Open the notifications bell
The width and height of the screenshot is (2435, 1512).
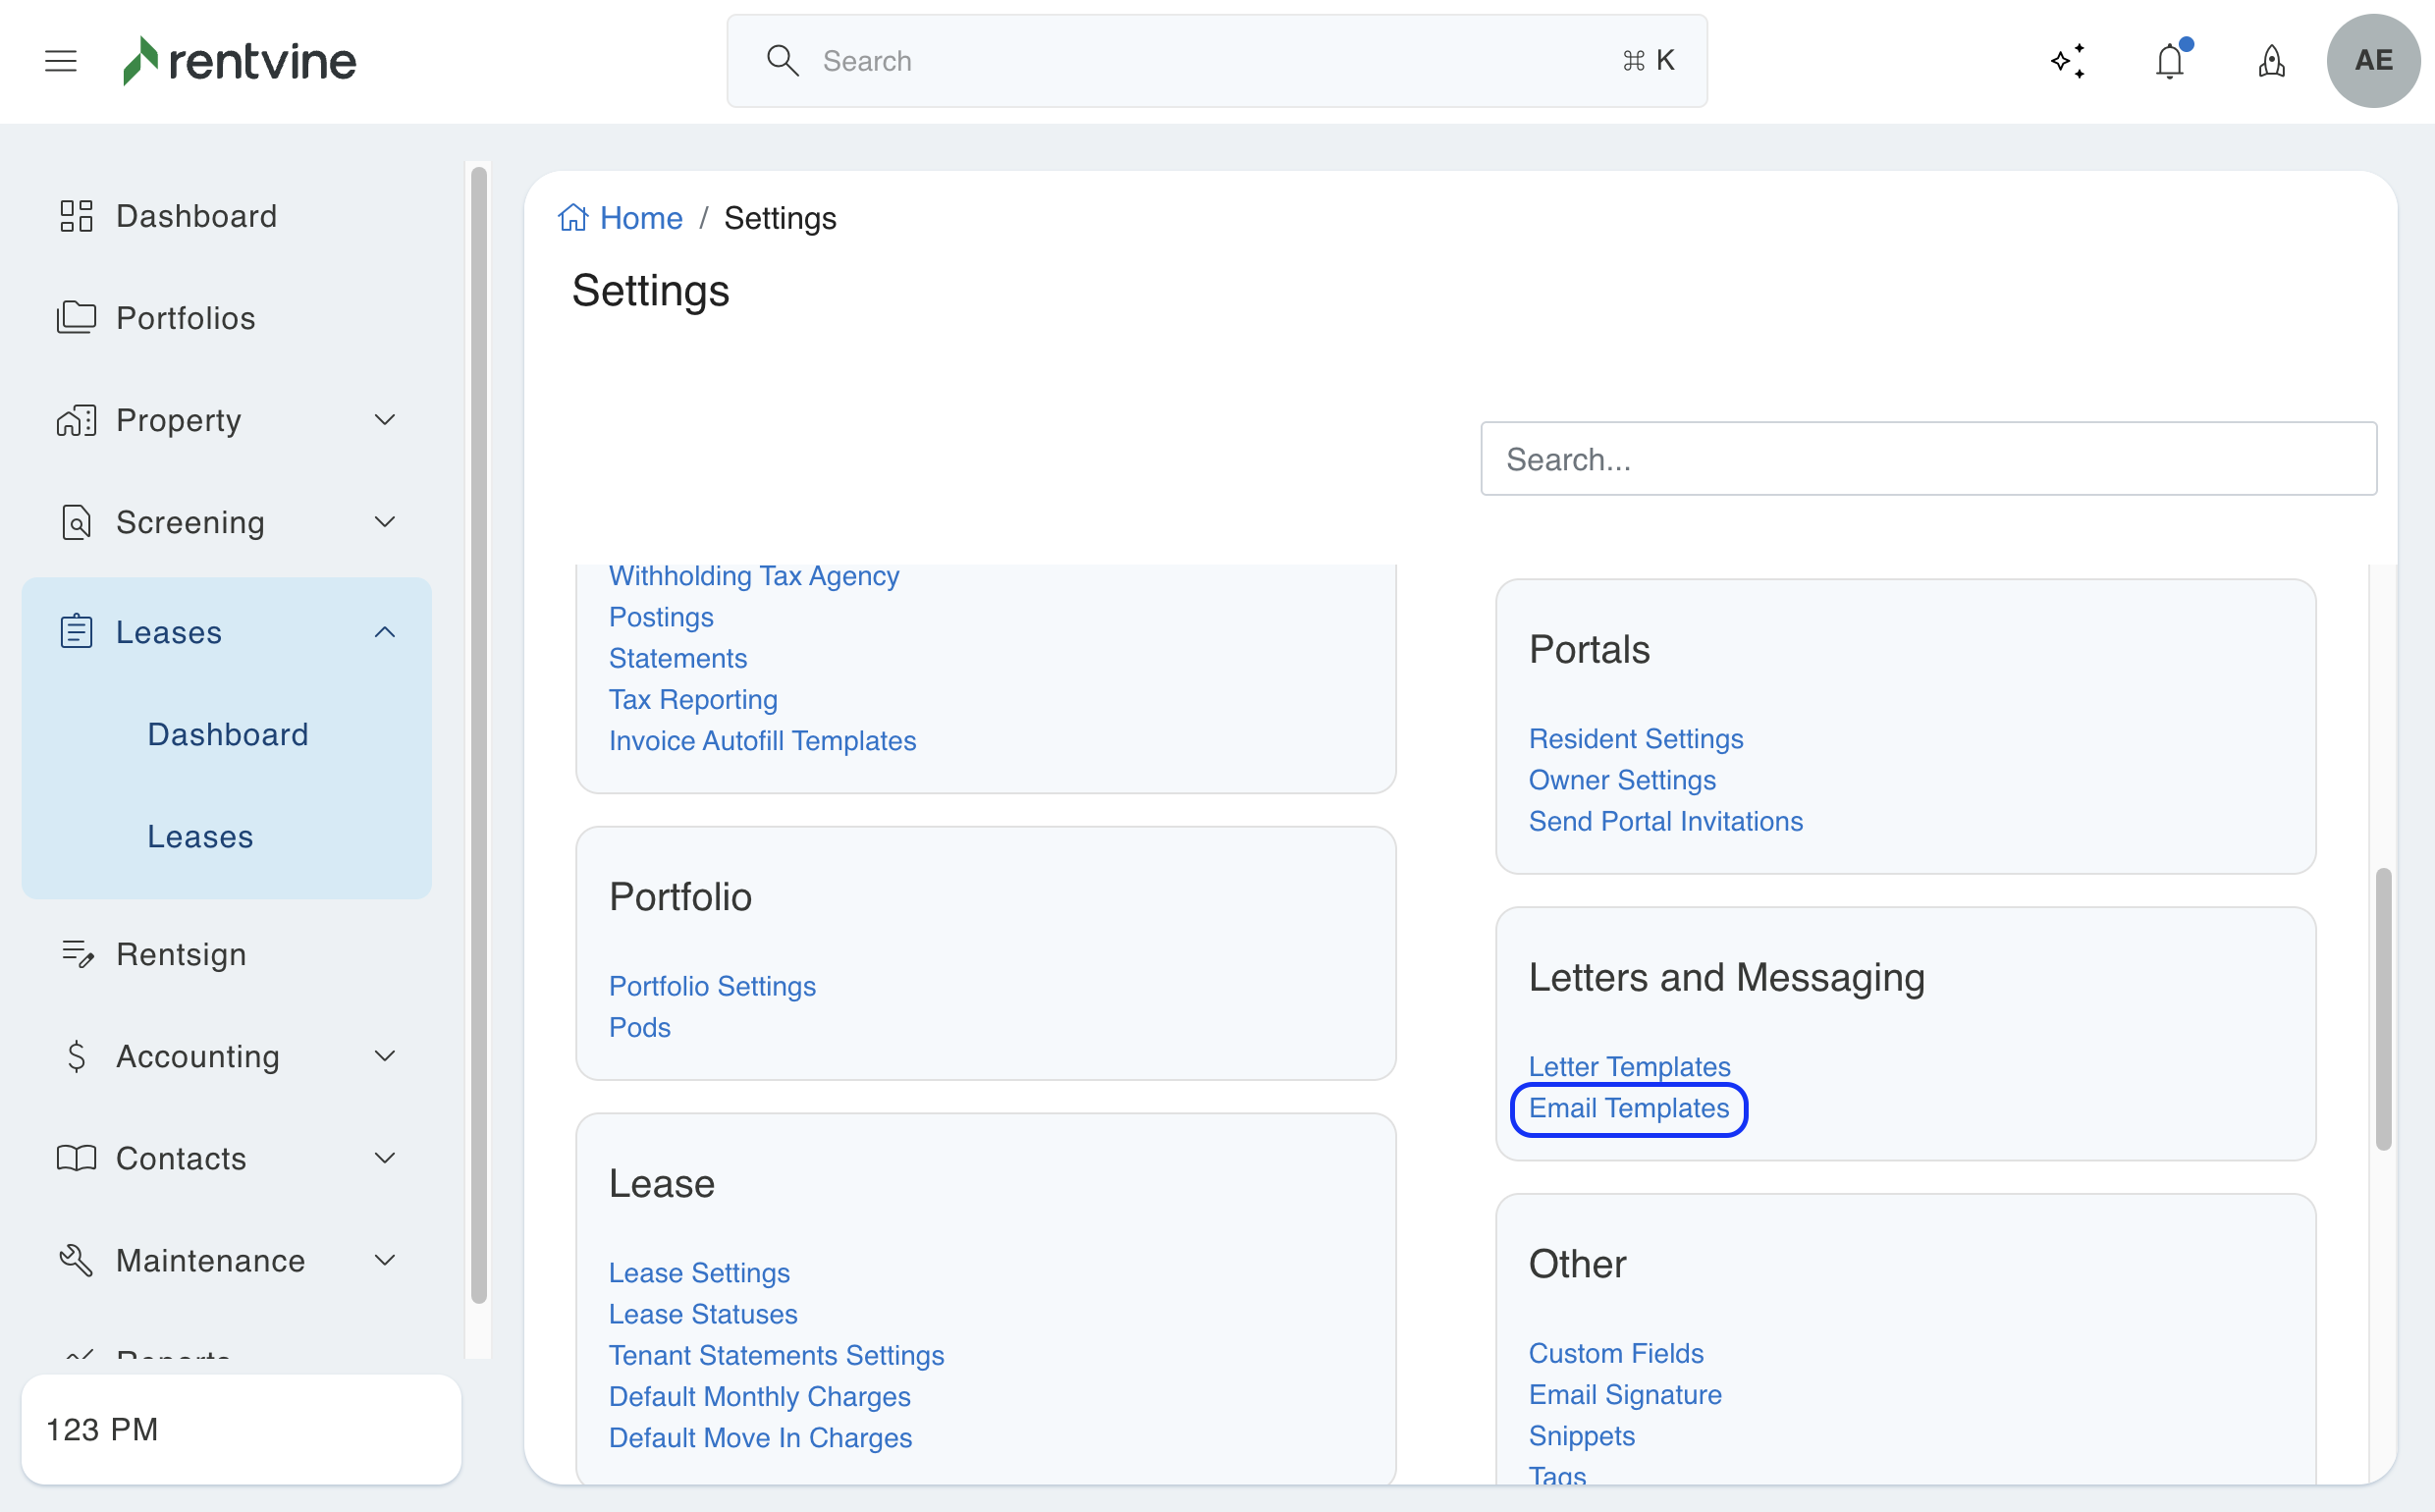pos(2169,61)
